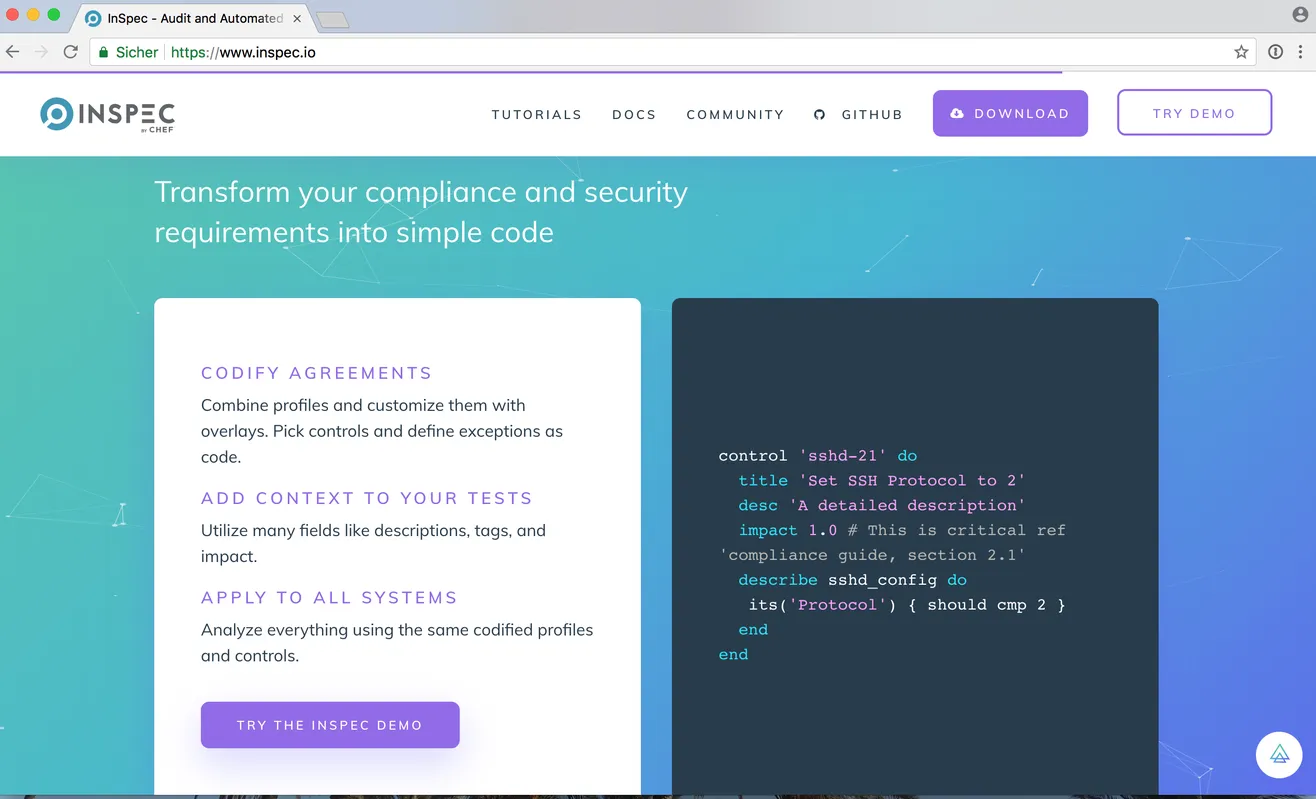Viewport: 1316px width, 799px height.
Task: Click the paragraph 'Analyze everything using the same'
Action: point(397,643)
